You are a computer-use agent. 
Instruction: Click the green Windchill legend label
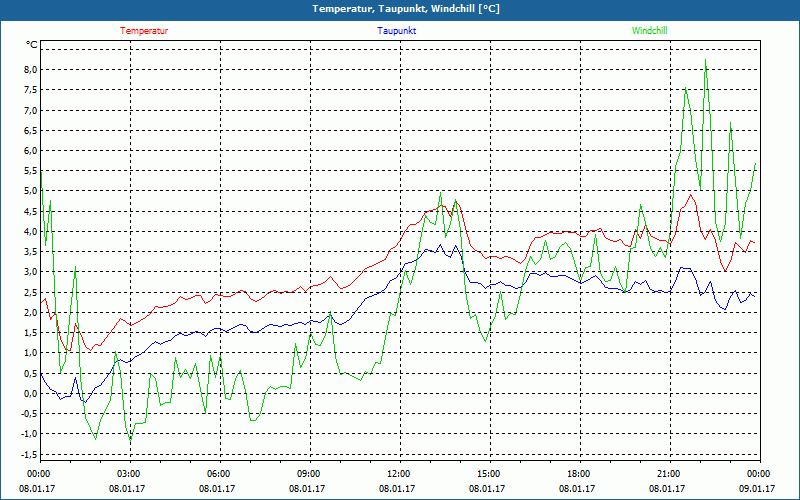pos(649,31)
